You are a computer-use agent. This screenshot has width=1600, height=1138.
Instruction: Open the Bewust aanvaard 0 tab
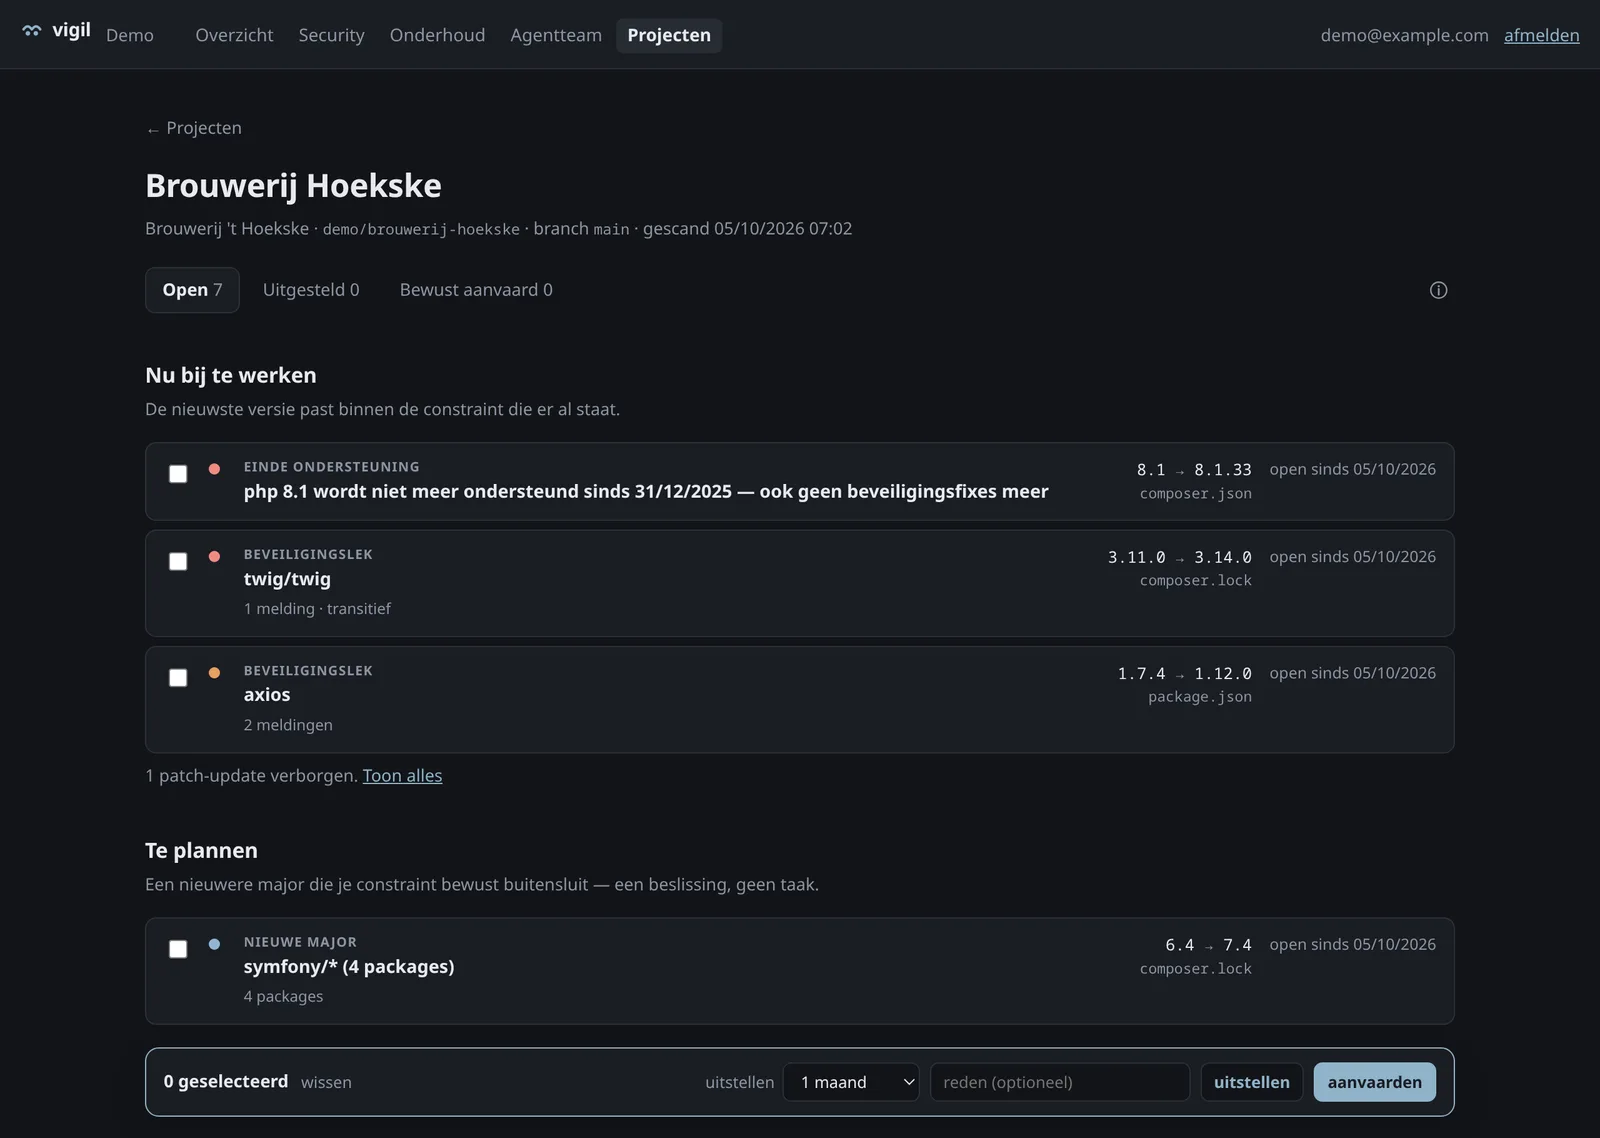tap(476, 290)
